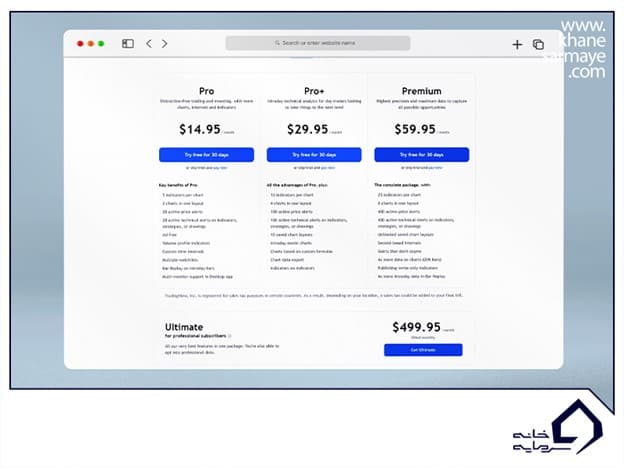Go forward with the right arrow
This screenshot has height=468, width=624.
164,43
